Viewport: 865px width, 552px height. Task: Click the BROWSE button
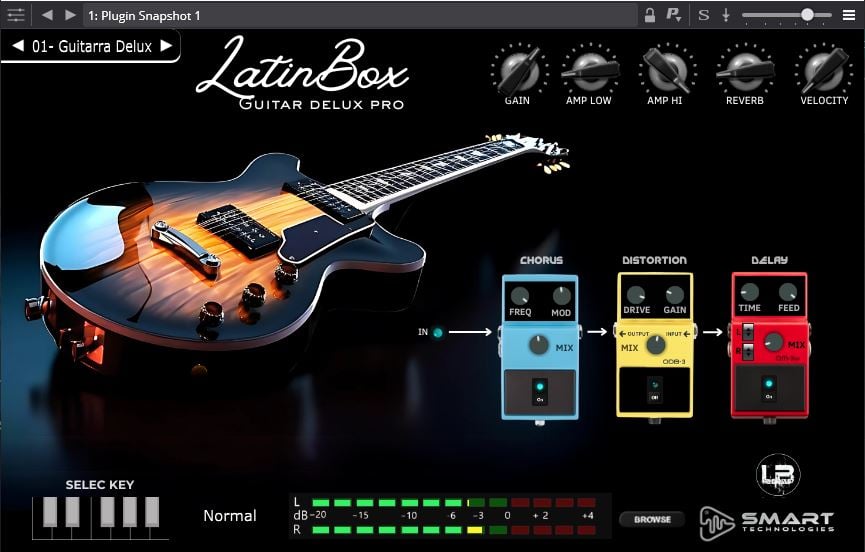652,519
